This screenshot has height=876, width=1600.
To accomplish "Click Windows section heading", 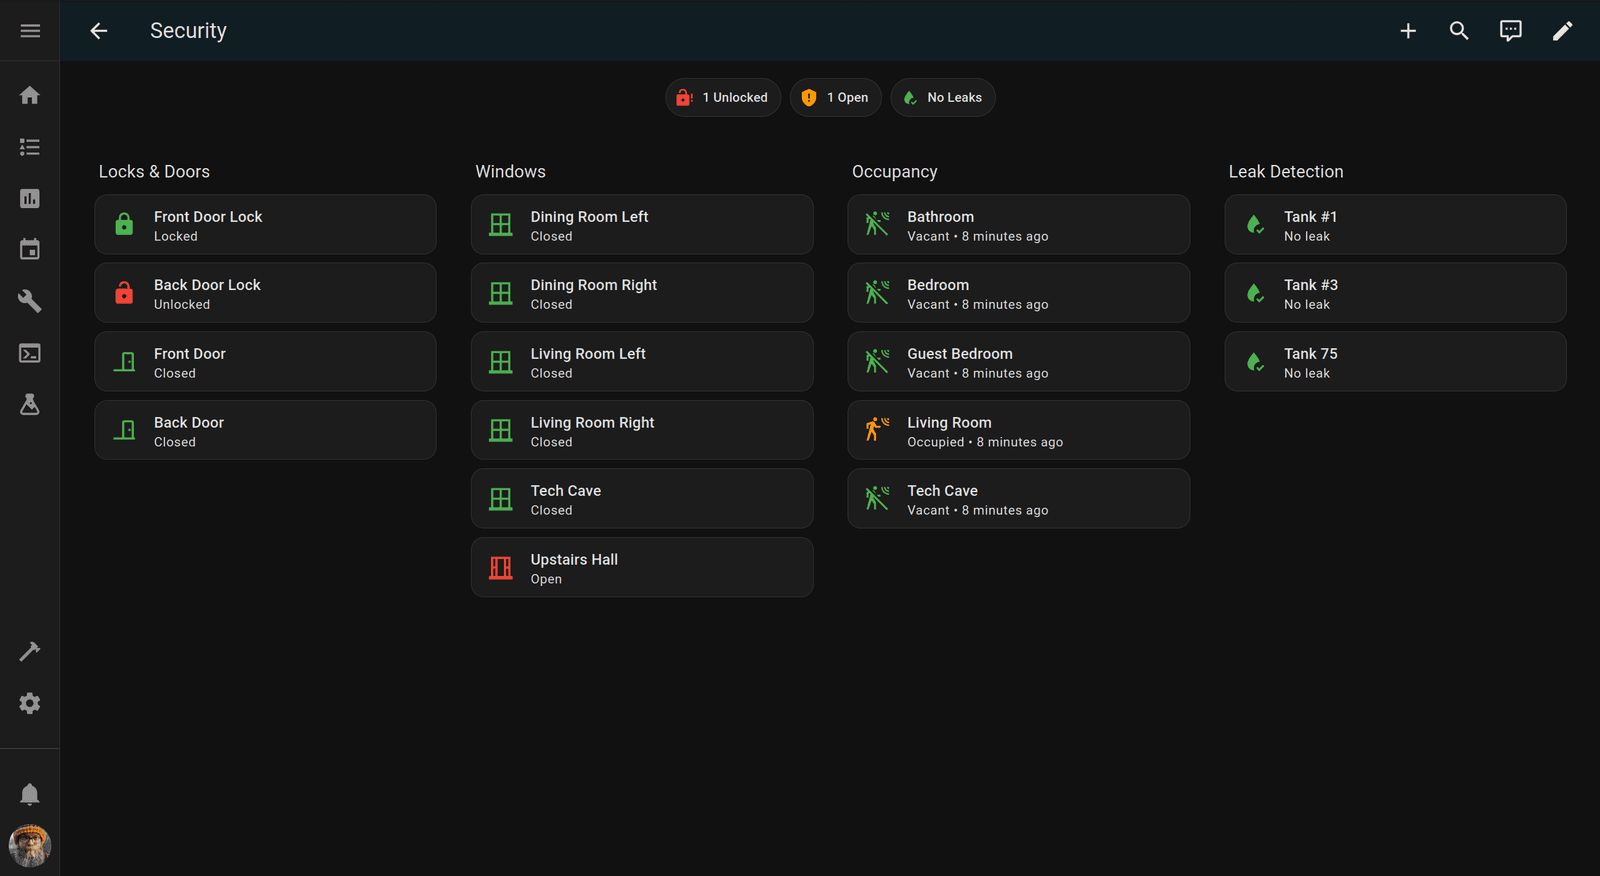I will [510, 172].
